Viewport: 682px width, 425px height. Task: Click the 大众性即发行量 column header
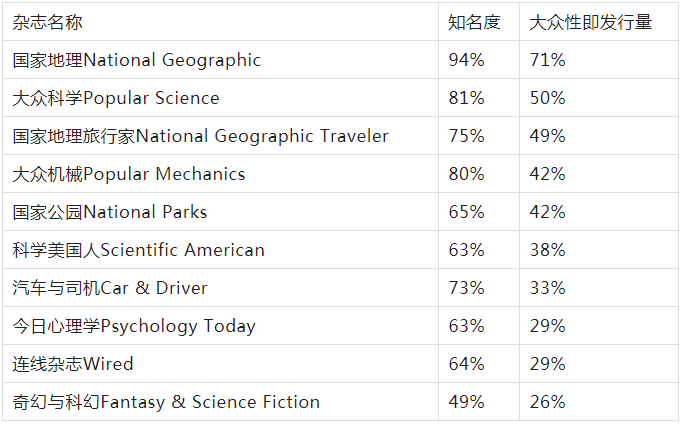pos(589,22)
